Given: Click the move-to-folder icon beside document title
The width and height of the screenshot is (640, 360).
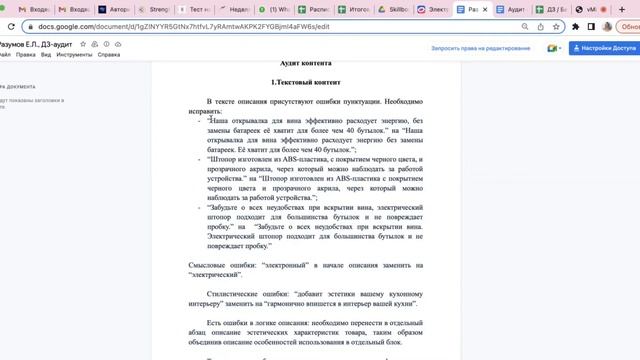Looking at the screenshot, I should pos(95,44).
